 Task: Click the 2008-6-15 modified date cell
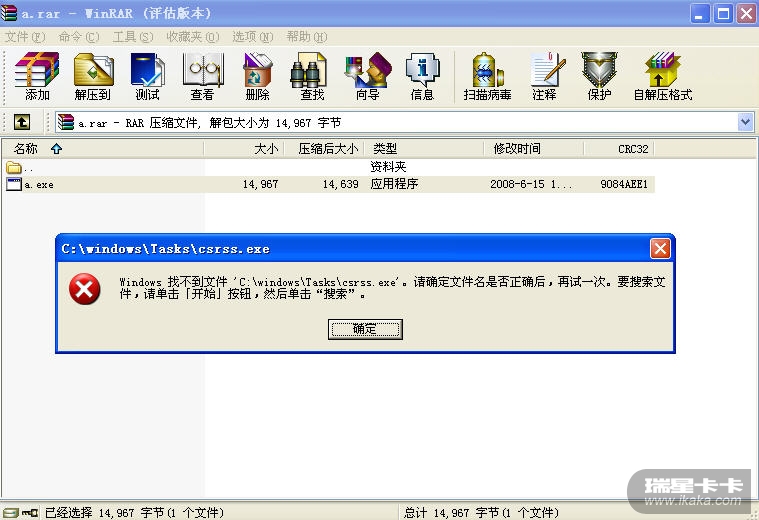[x=531, y=184]
